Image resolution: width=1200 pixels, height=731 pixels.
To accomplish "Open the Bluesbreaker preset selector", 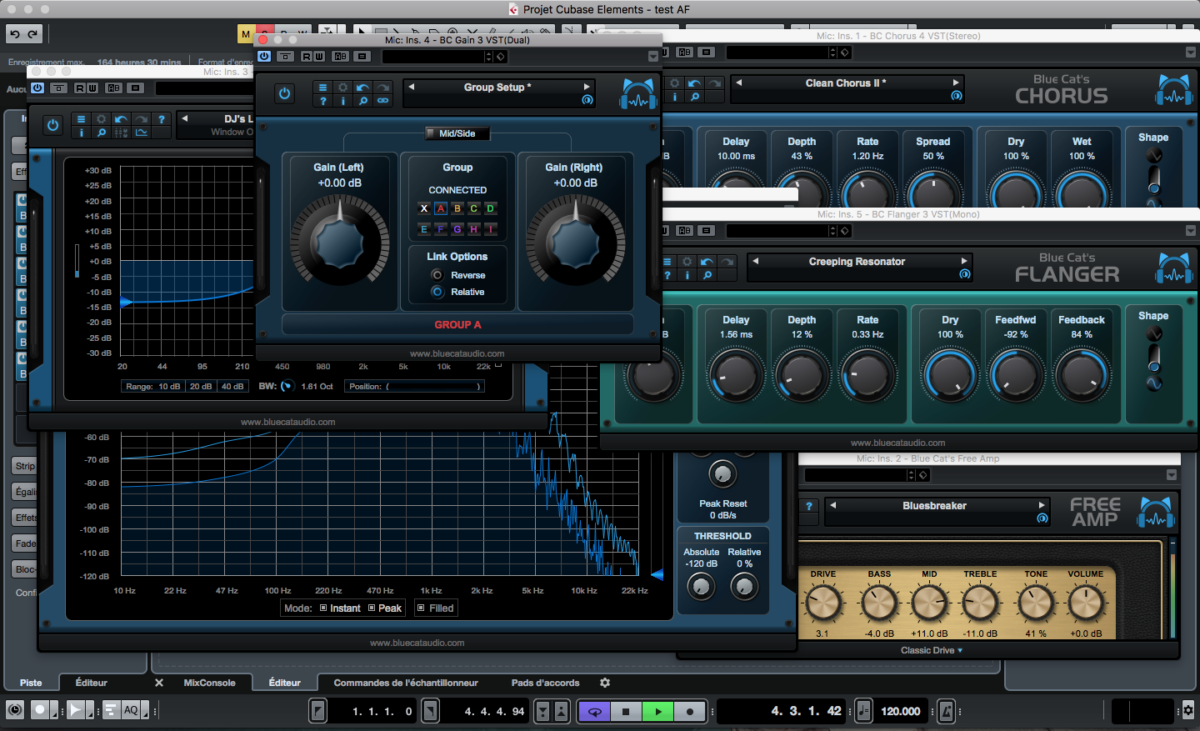I will [934, 506].
